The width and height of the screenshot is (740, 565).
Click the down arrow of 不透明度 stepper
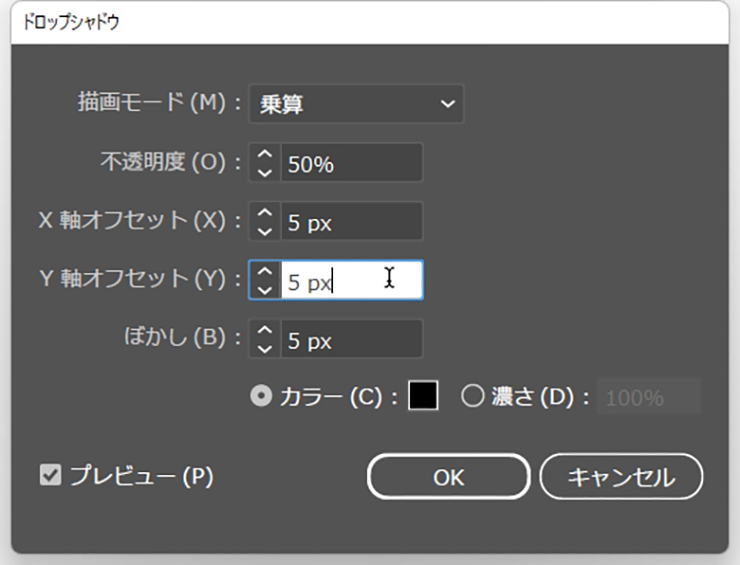click(264, 171)
